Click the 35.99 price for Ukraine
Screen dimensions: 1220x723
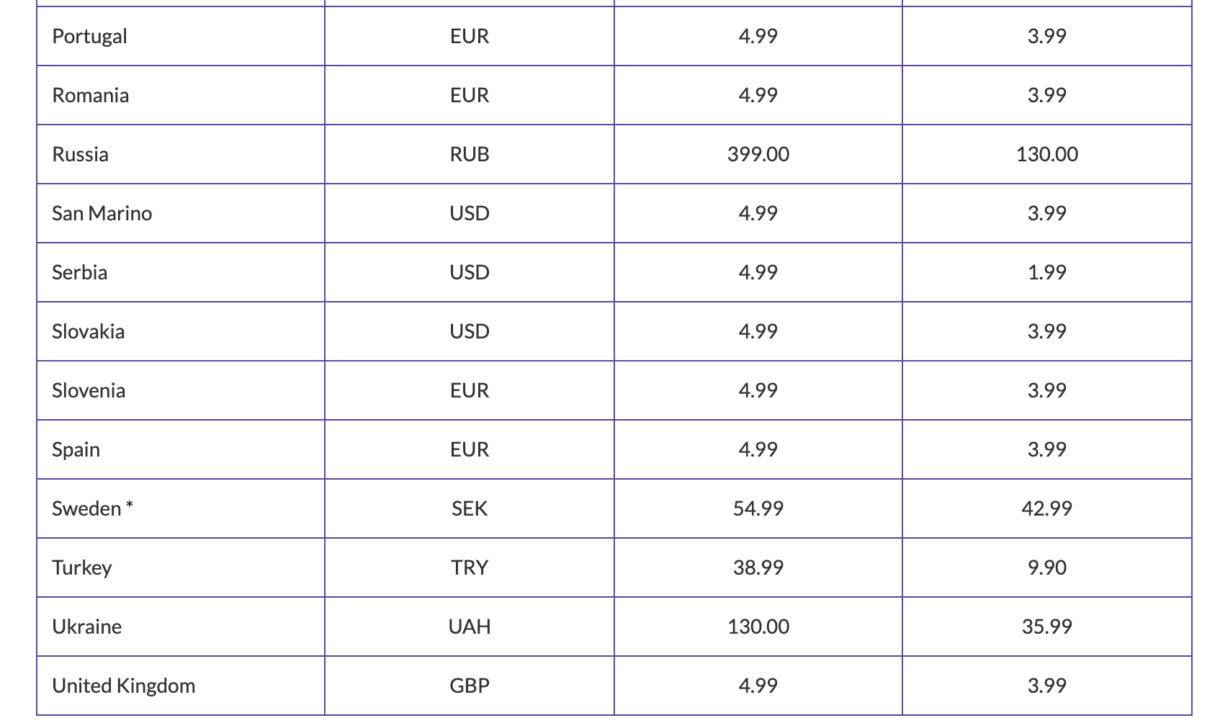pos(1047,626)
